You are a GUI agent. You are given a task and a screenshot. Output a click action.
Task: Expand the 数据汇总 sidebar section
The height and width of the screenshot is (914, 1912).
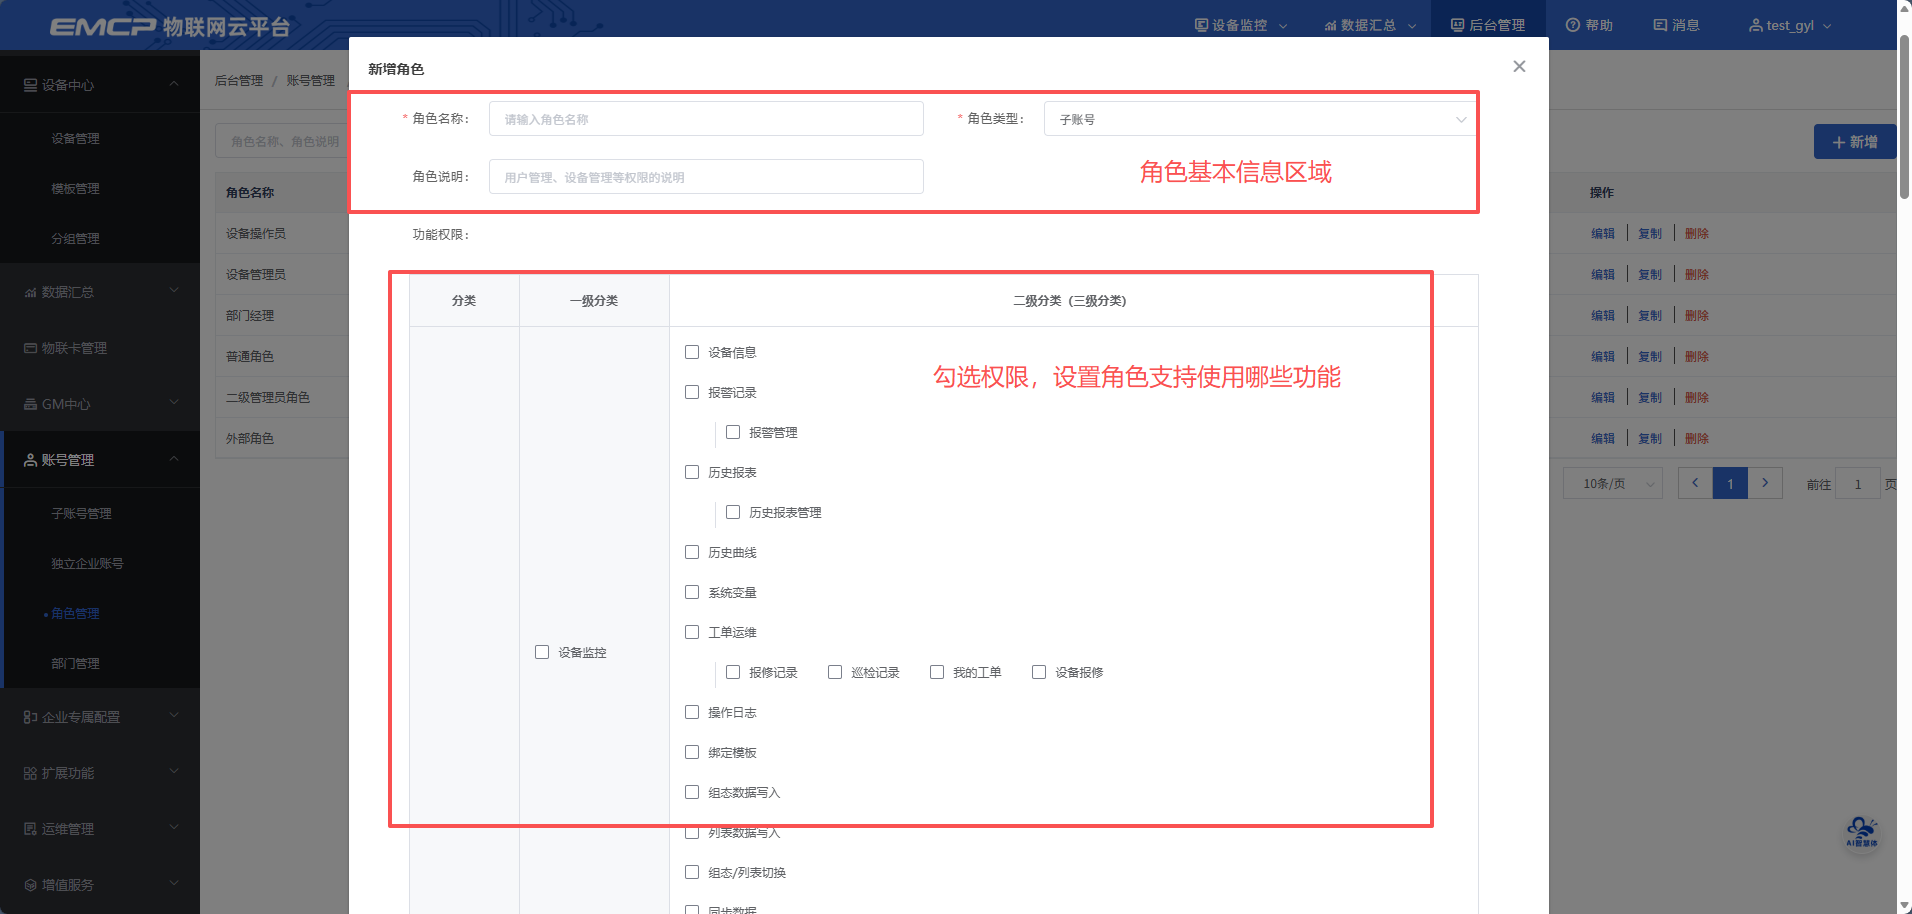pyautogui.click(x=100, y=292)
